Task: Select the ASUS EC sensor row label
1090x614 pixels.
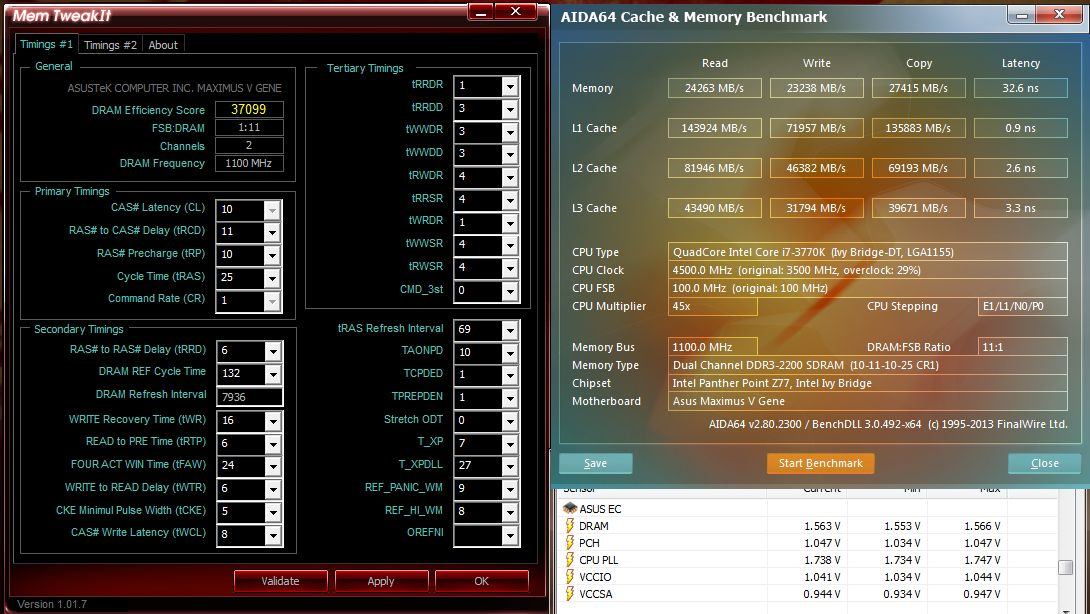Action: 601,509
